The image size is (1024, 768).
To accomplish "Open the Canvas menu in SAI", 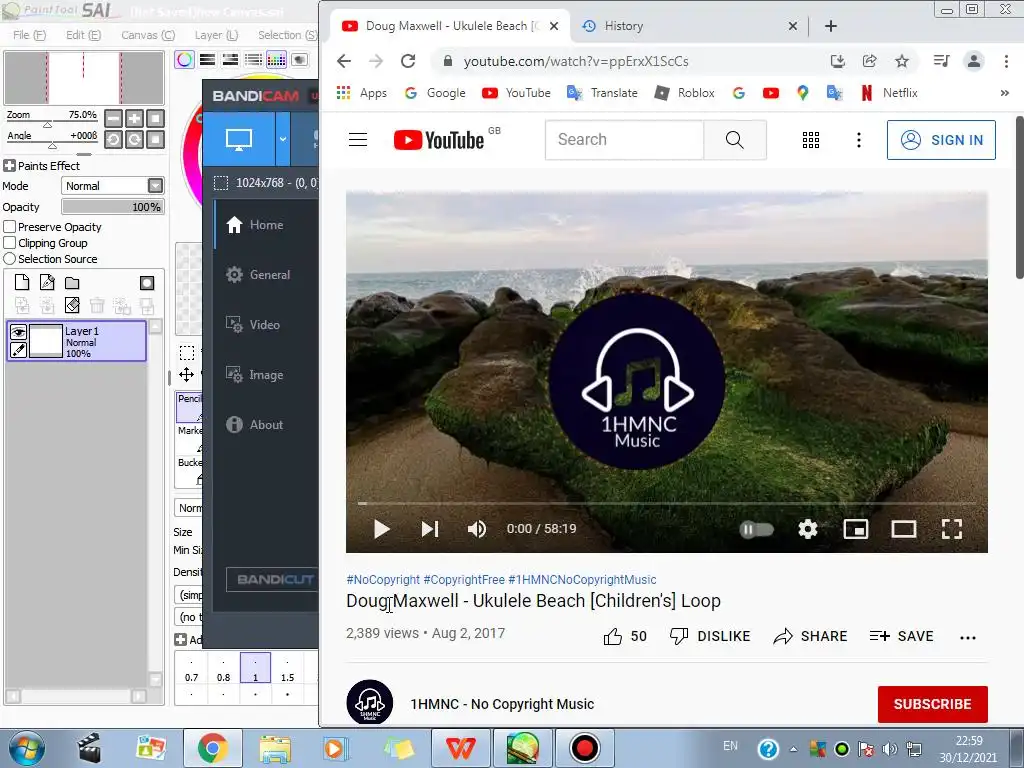I will (x=148, y=35).
